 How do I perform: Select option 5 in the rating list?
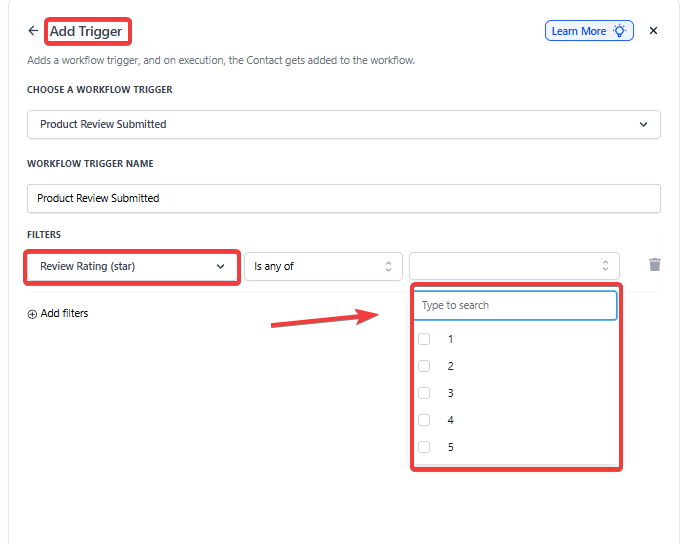(451, 447)
